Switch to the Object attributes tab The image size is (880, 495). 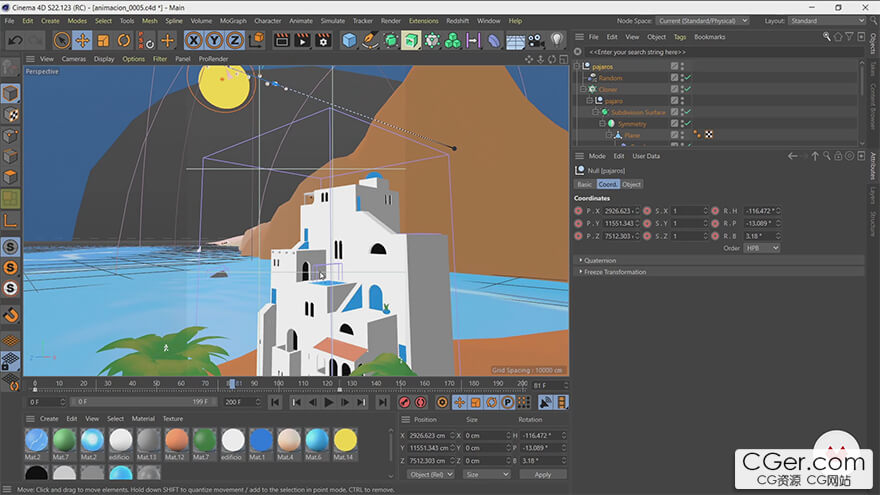pos(631,184)
